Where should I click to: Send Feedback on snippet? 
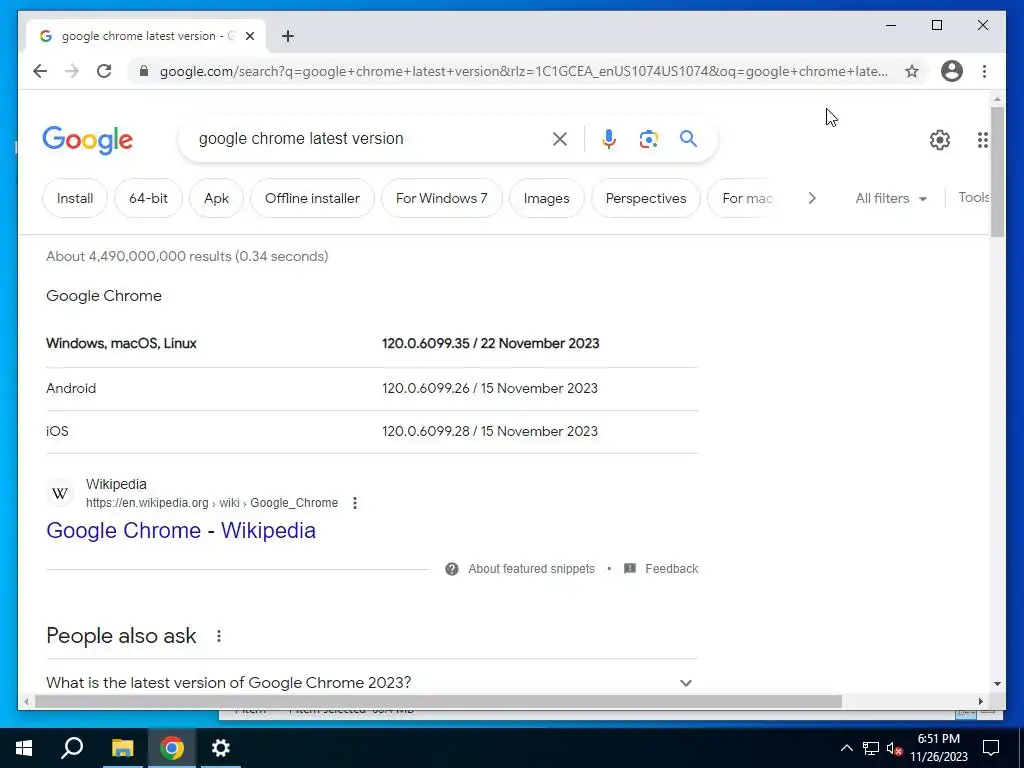coord(671,569)
